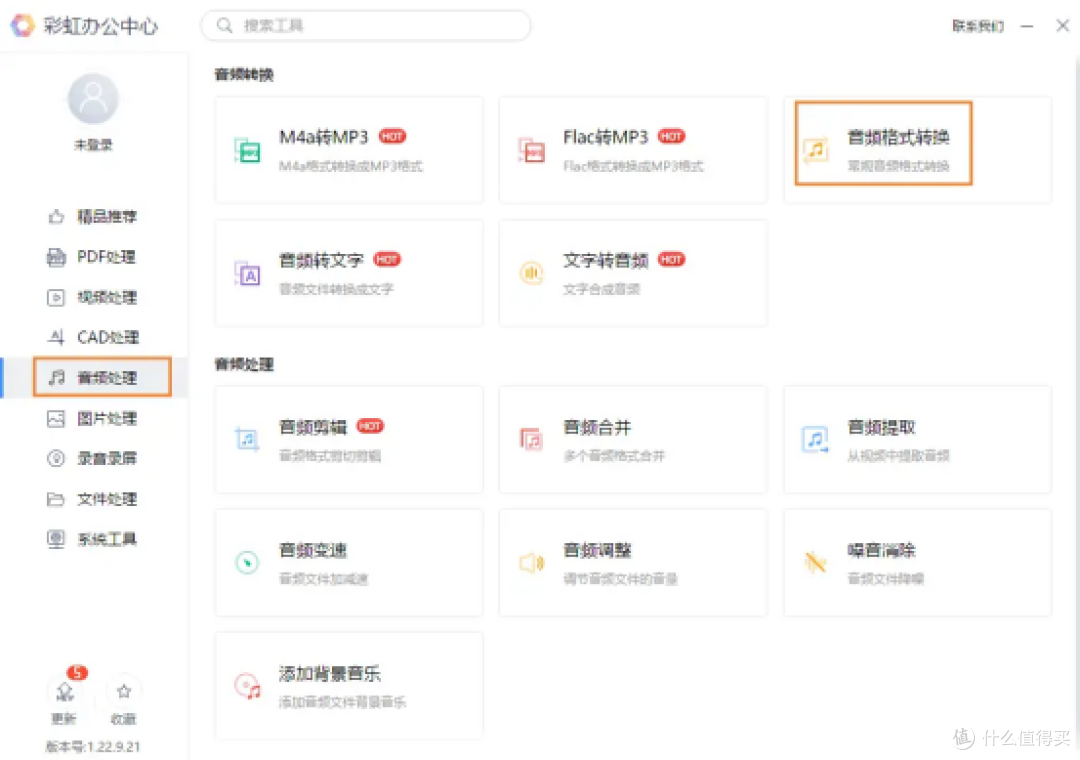This screenshot has height=760, width=1080.
Task: Click the orange 音频格式转换 icon
Action: 816,150
